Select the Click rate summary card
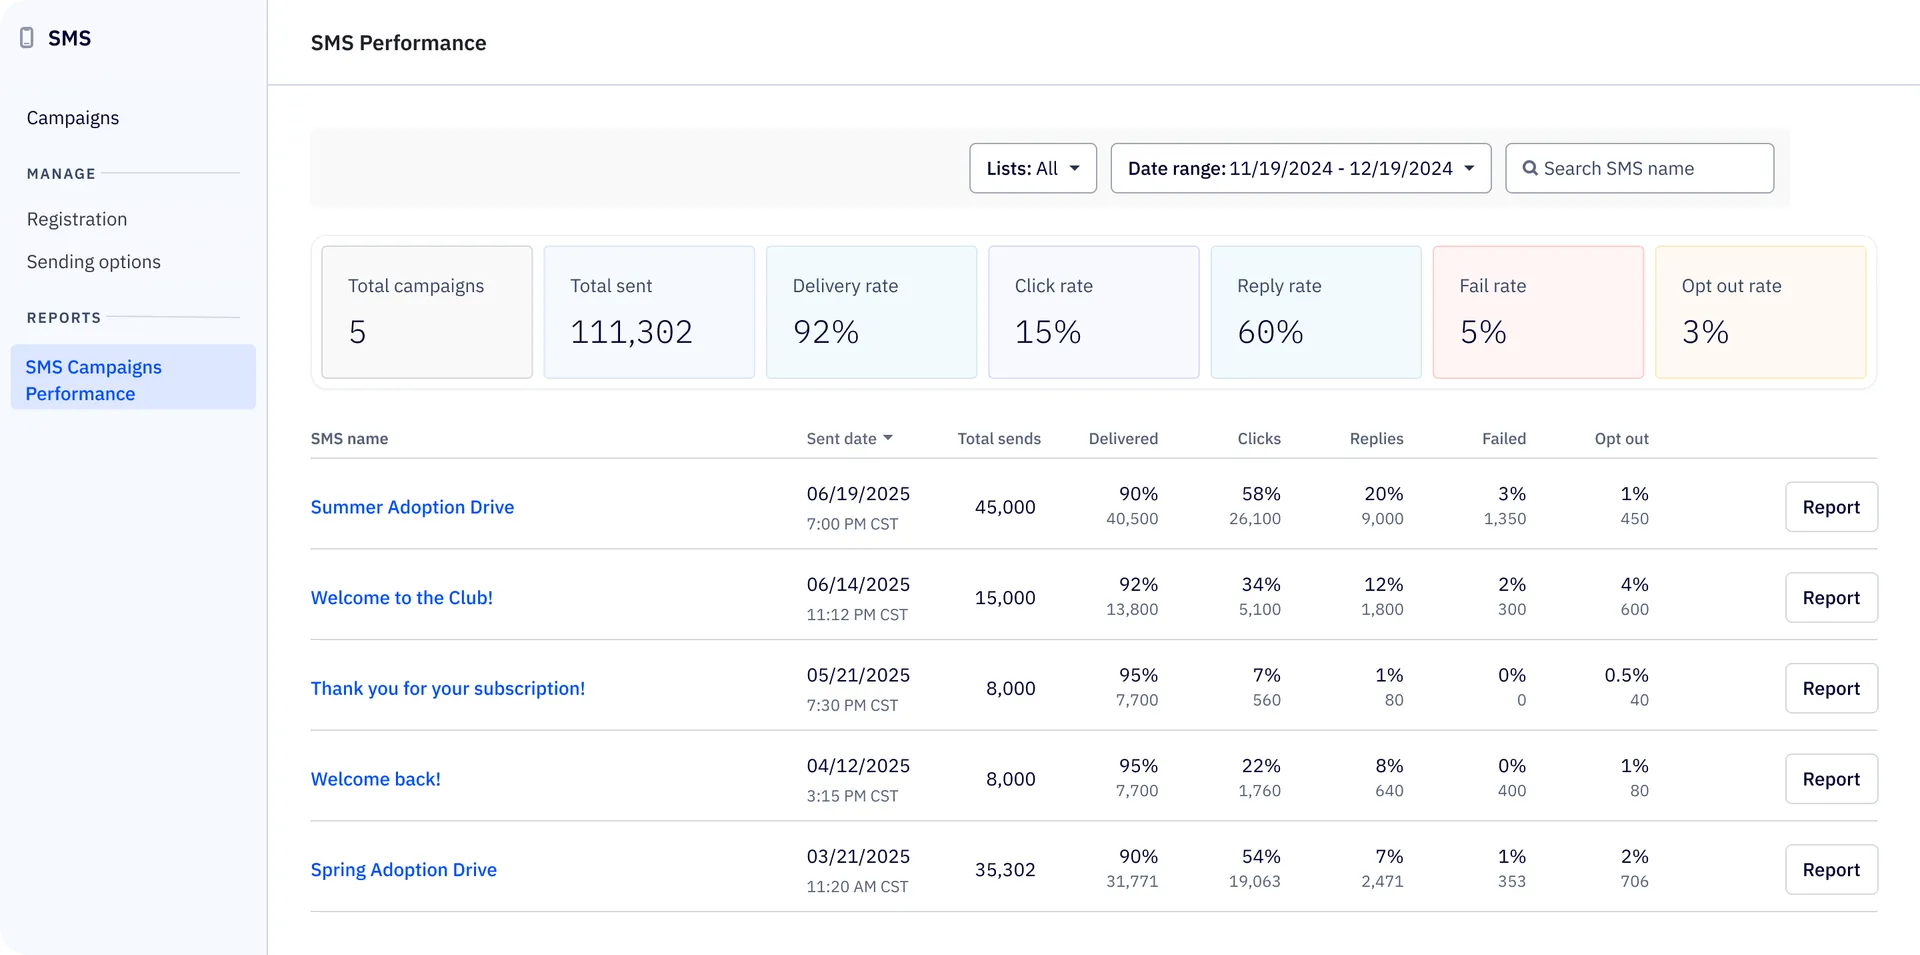1920x955 pixels. click(1093, 311)
